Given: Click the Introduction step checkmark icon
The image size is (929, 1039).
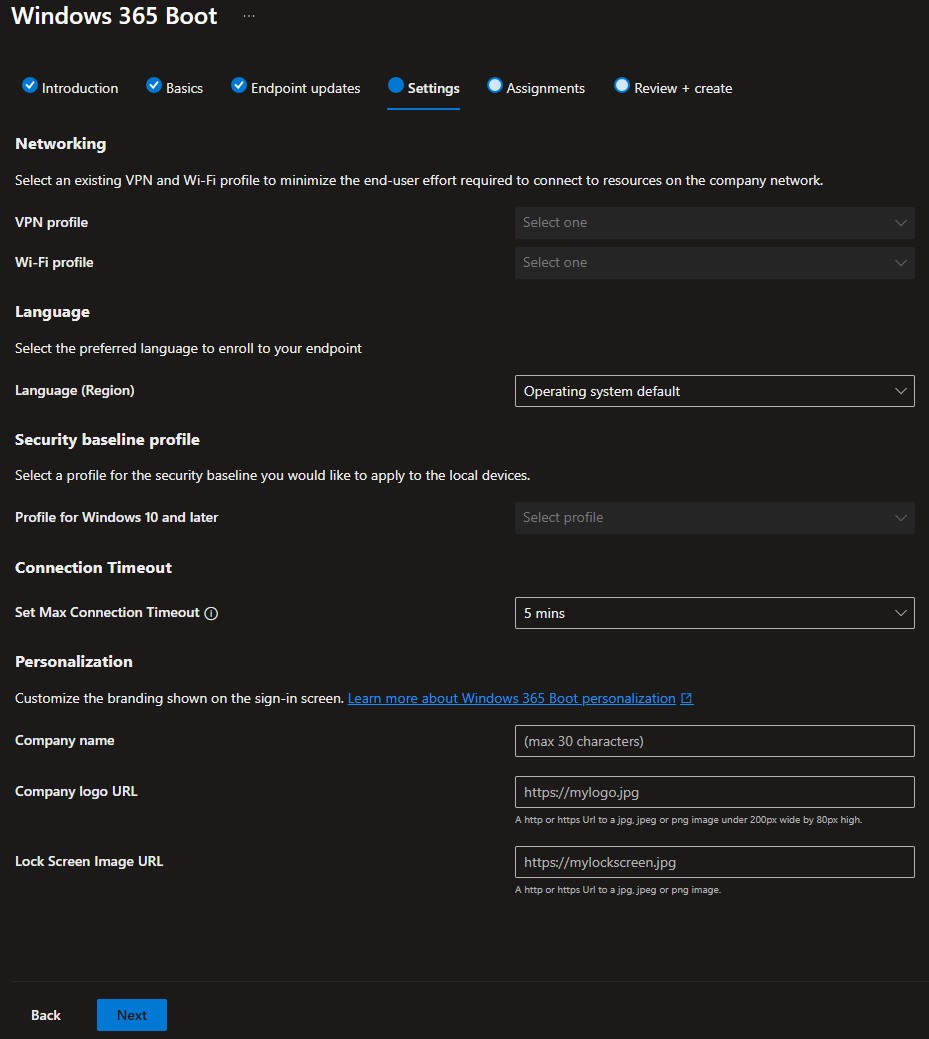Looking at the screenshot, I should [30, 86].
